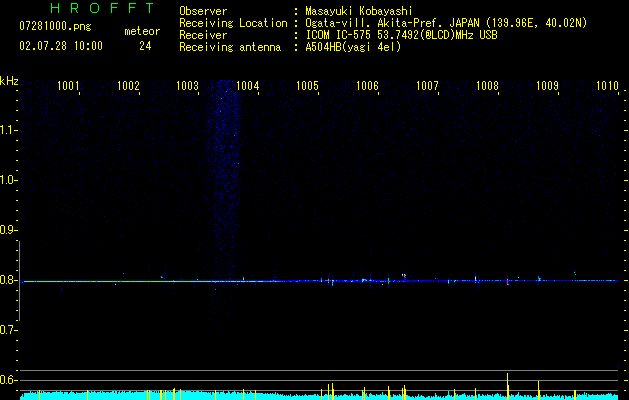629x400 pixels.
Task: Select the filename 07281000.png
Action: click(55, 27)
